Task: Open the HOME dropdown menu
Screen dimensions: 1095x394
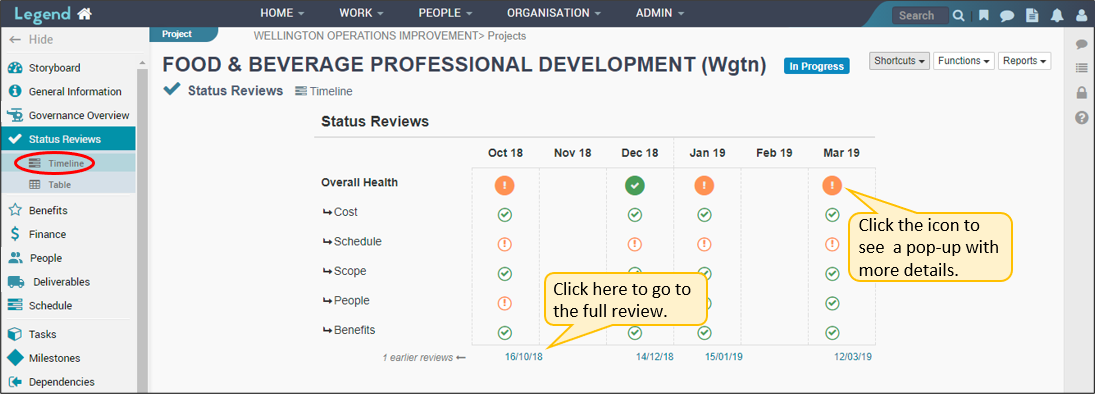Action: coord(282,13)
